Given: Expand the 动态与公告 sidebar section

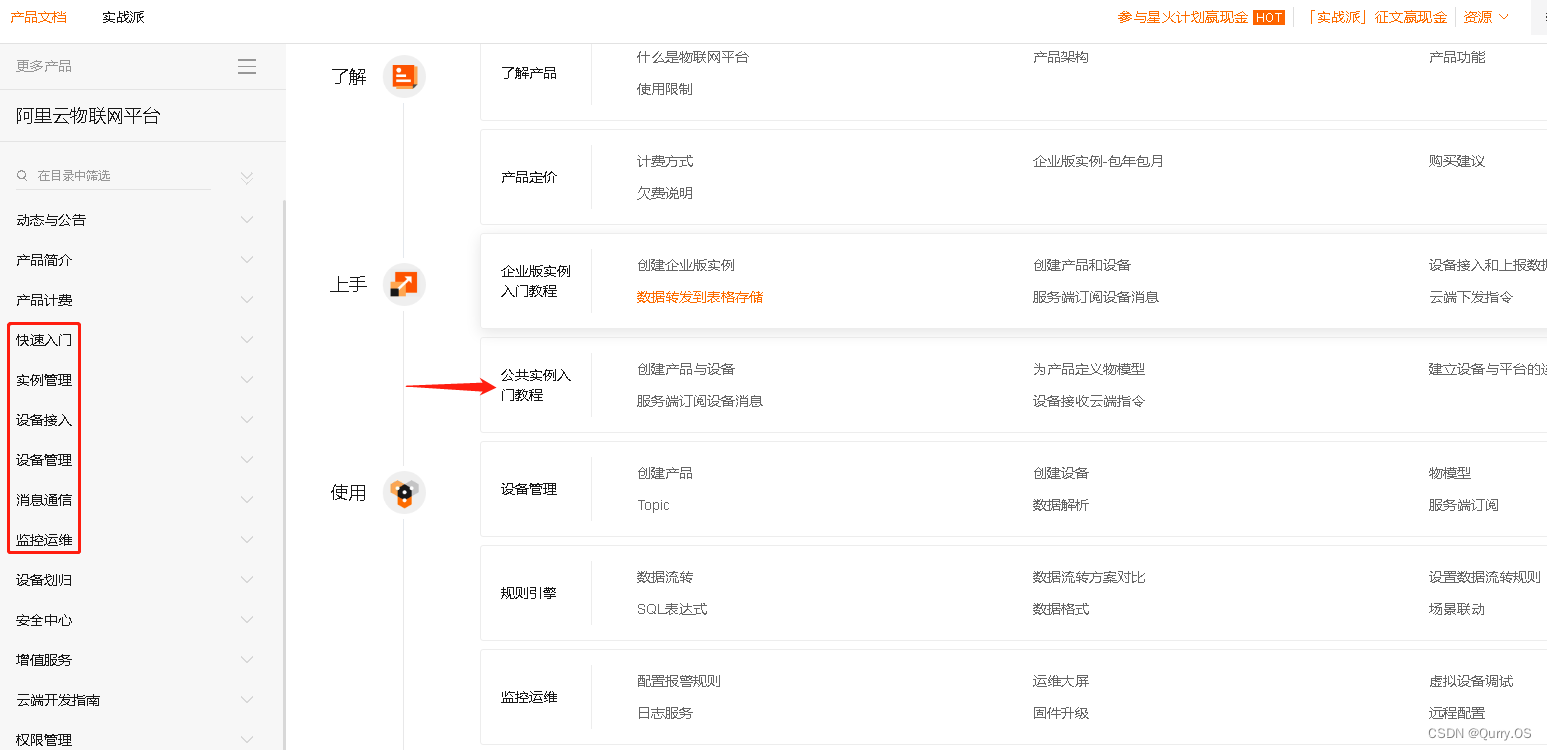Looking at the screenshot, I should (x=247, y=220).
